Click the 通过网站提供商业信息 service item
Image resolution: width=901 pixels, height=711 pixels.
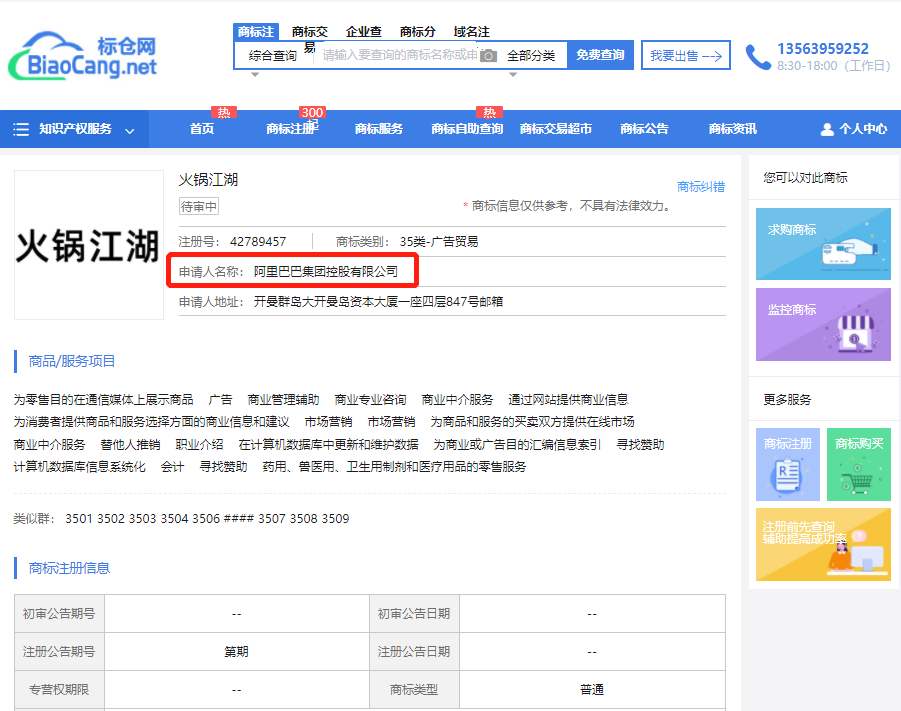(568, 399)
